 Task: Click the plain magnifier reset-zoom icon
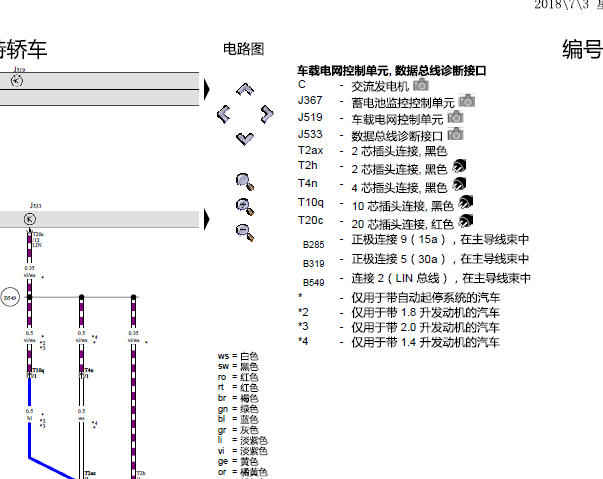pos(245,182)
